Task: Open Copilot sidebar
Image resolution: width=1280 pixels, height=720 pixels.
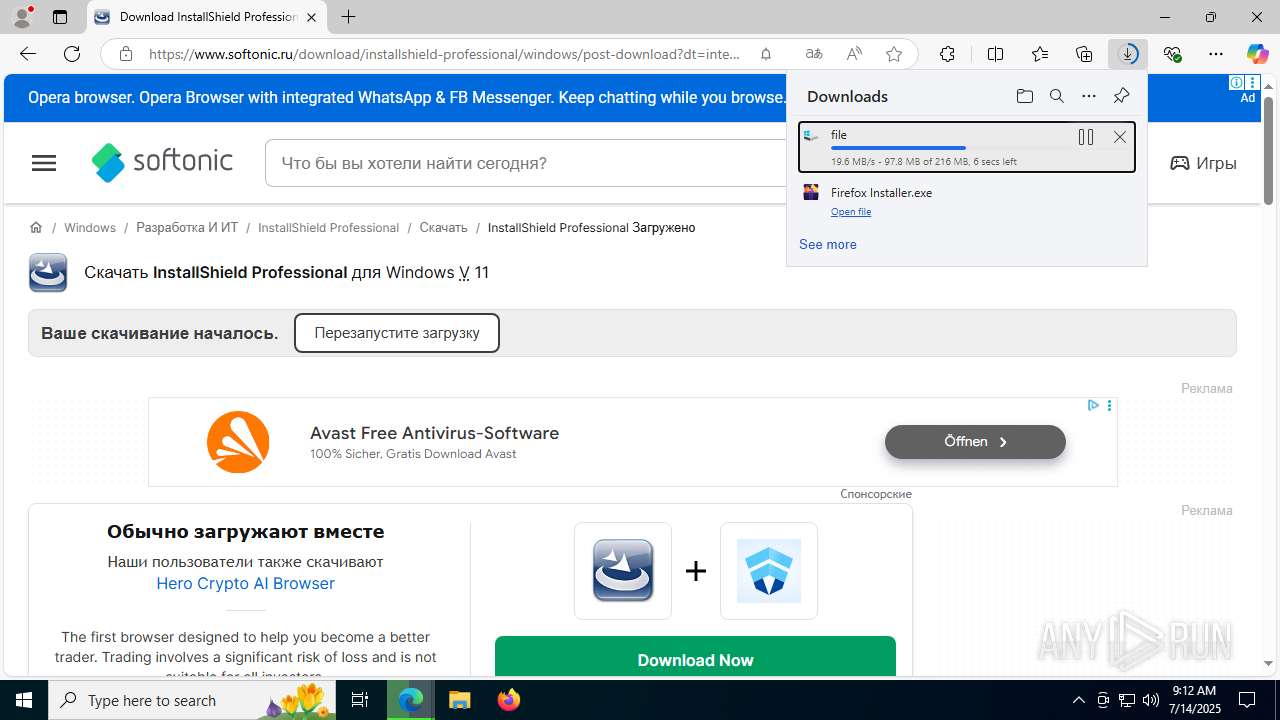Action: point(1257,54)
